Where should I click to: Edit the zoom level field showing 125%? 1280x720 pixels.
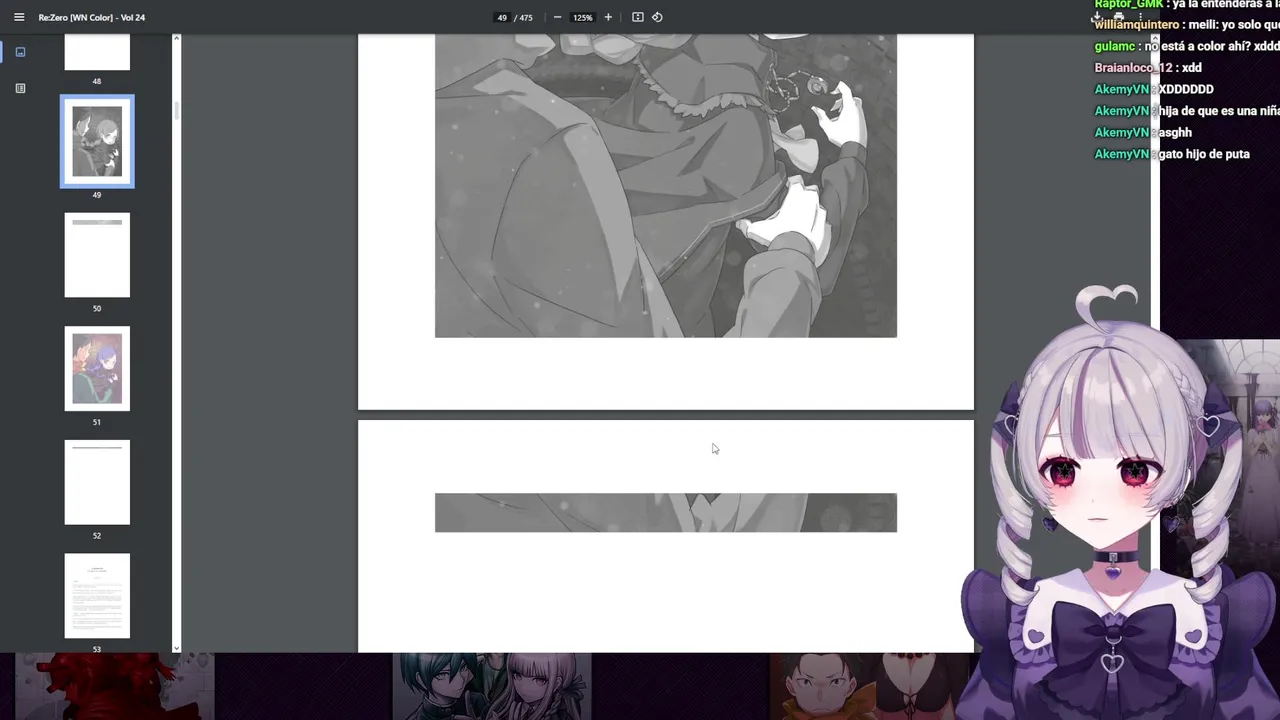tap(583, 17)
